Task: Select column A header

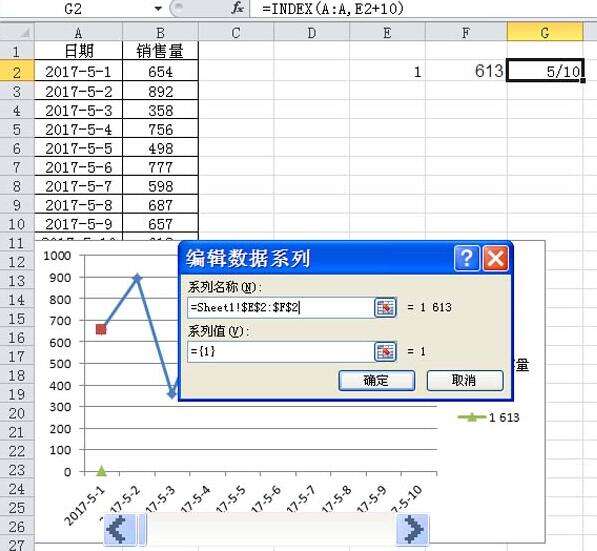Action: (78, 33)
